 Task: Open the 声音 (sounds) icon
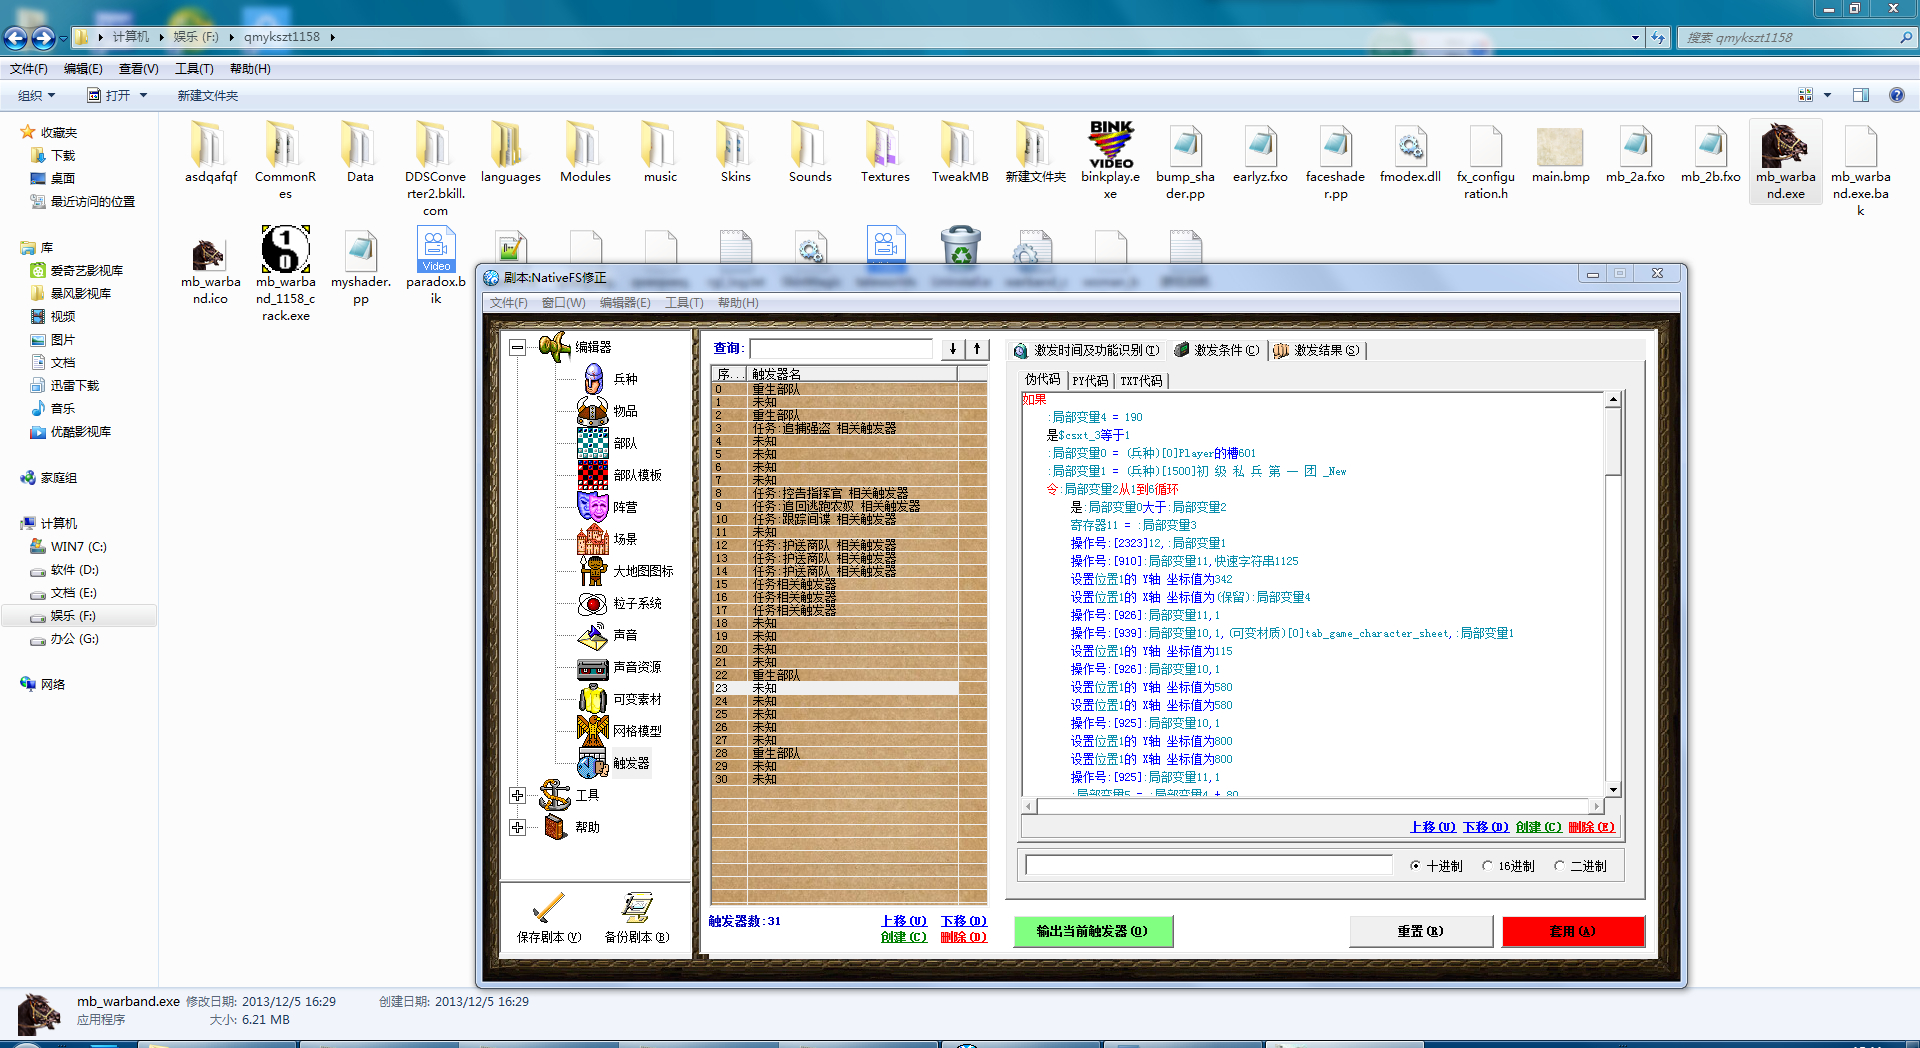tap(593, 635)
